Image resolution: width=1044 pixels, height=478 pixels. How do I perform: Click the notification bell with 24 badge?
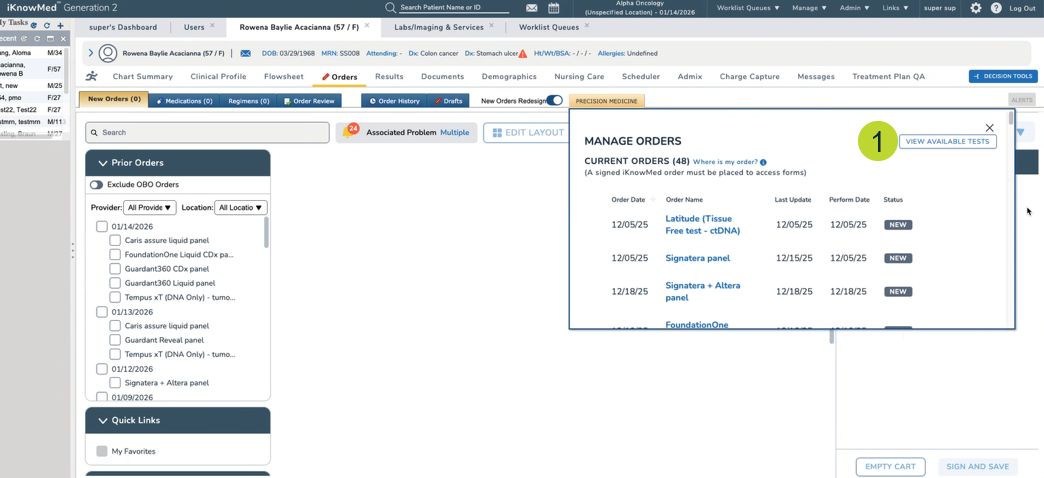(349, 132)
